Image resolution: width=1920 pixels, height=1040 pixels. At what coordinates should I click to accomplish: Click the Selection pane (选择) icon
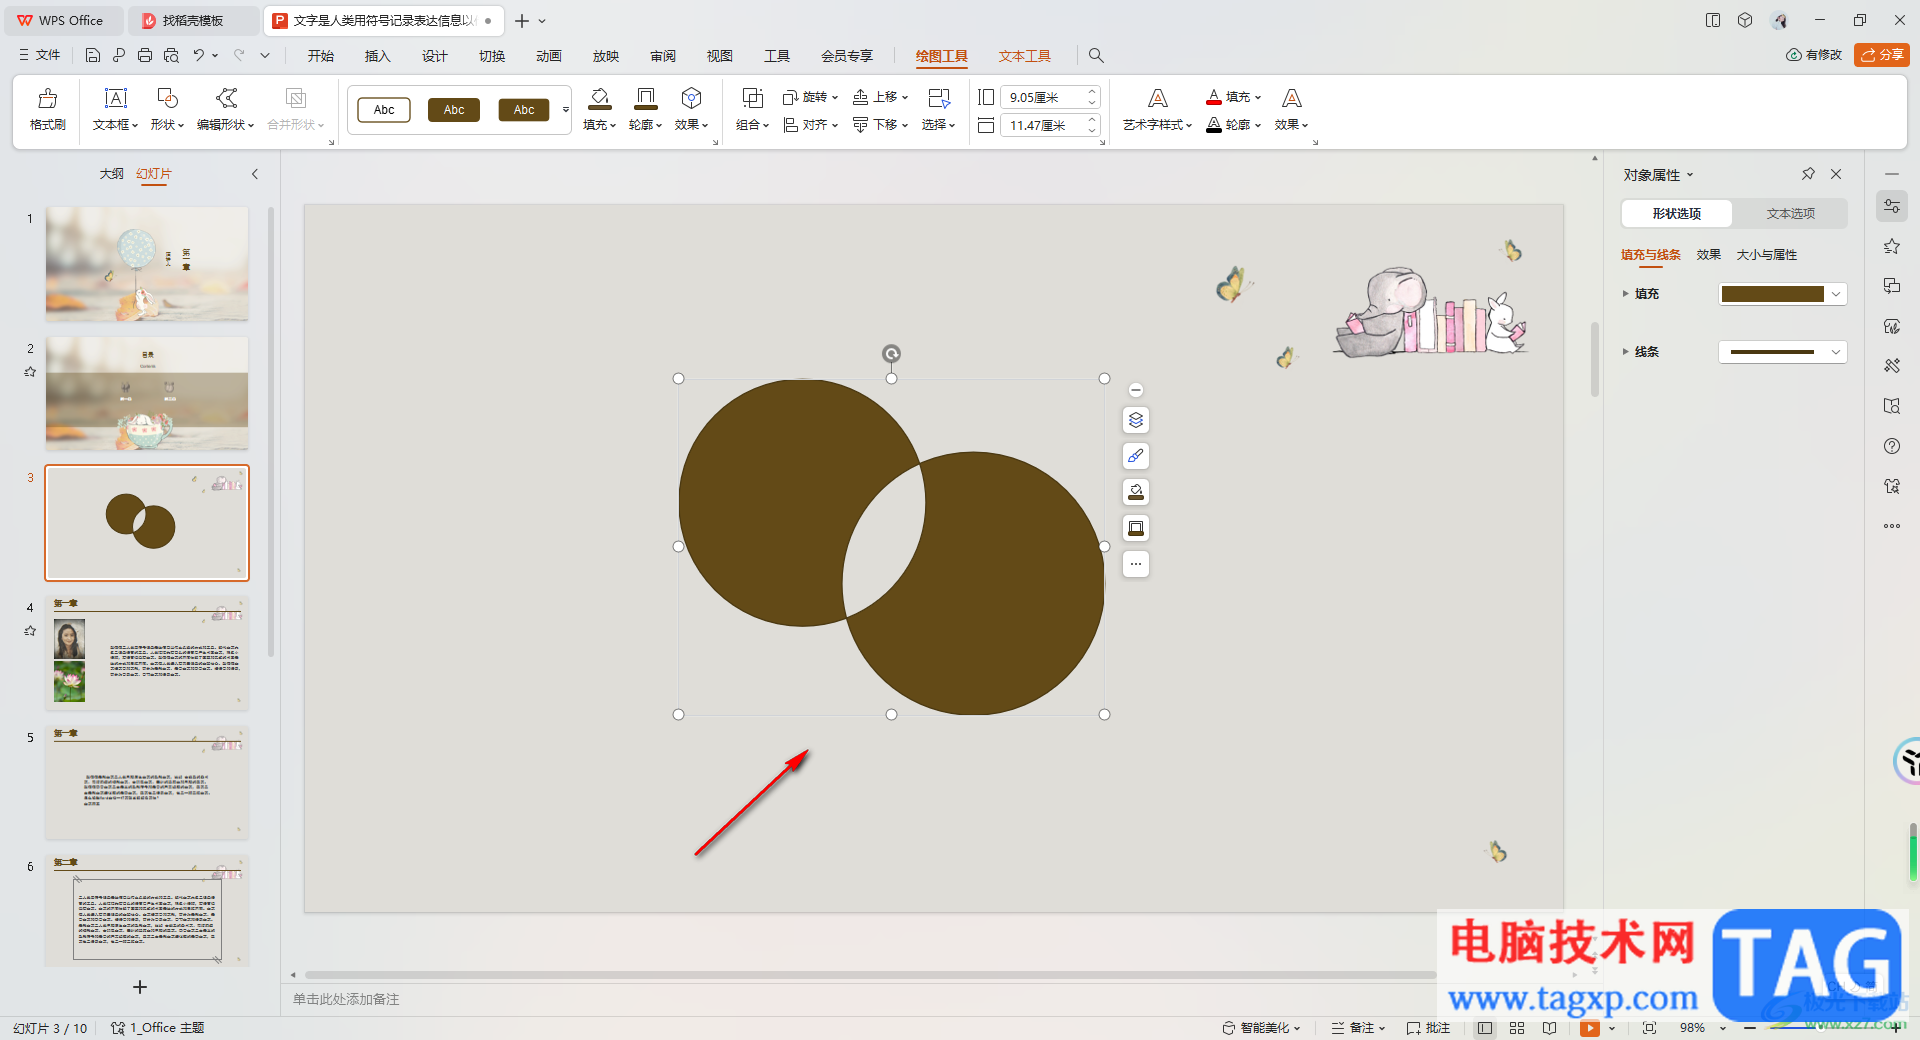coord(938,98)
